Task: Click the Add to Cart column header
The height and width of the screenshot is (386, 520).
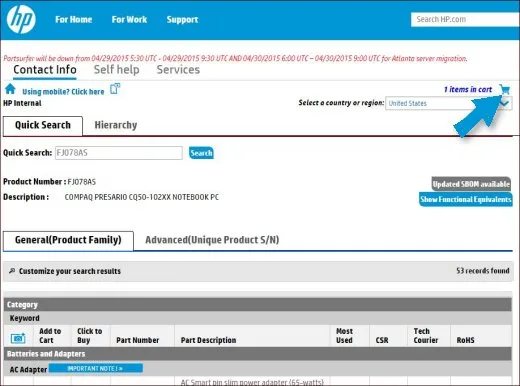Action: point(50,336)
